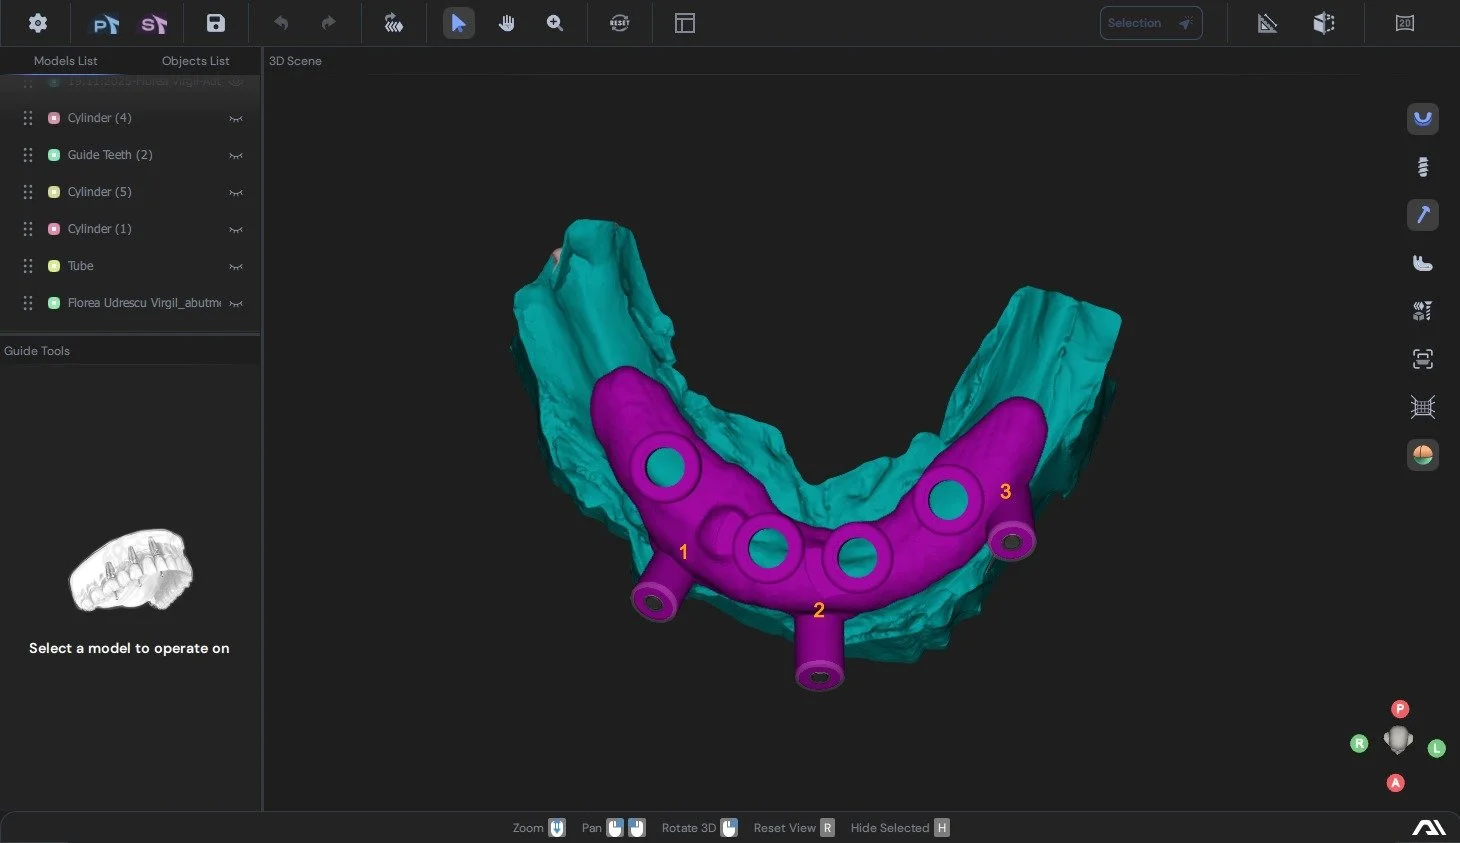Viewport: 1460px width, 843px height.
Task: Click Reset View in the bottom bar
Action: coord(784,827)
